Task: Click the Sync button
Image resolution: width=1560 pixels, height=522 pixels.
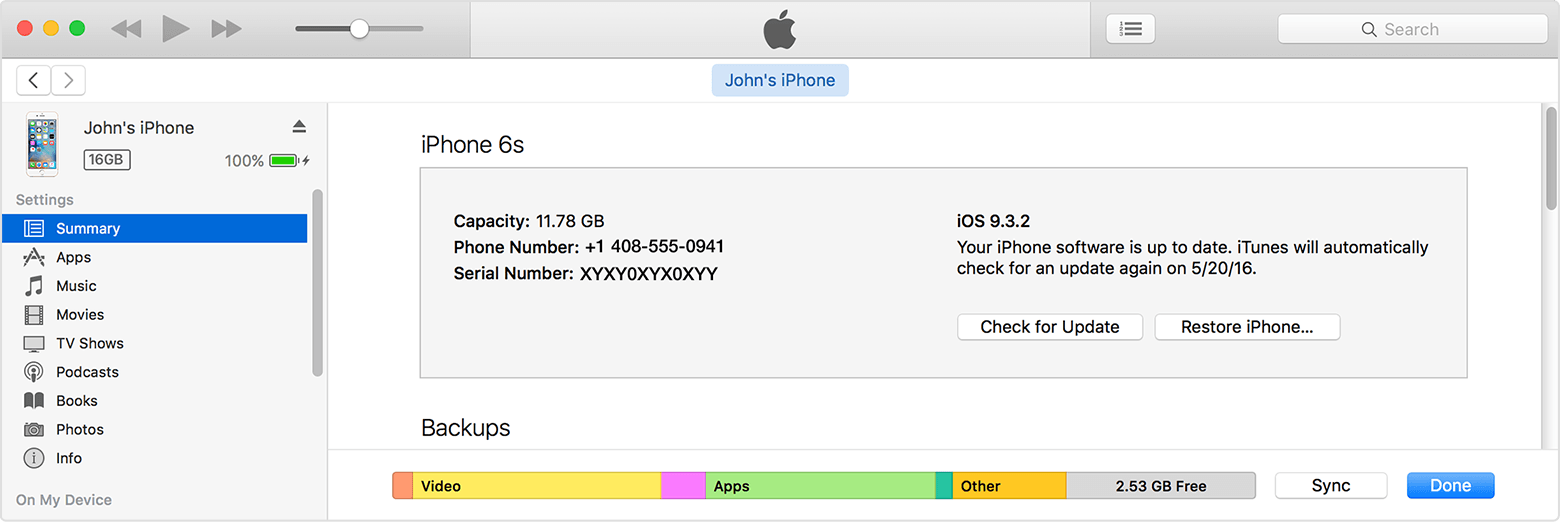Action: tap(1331, 486)
